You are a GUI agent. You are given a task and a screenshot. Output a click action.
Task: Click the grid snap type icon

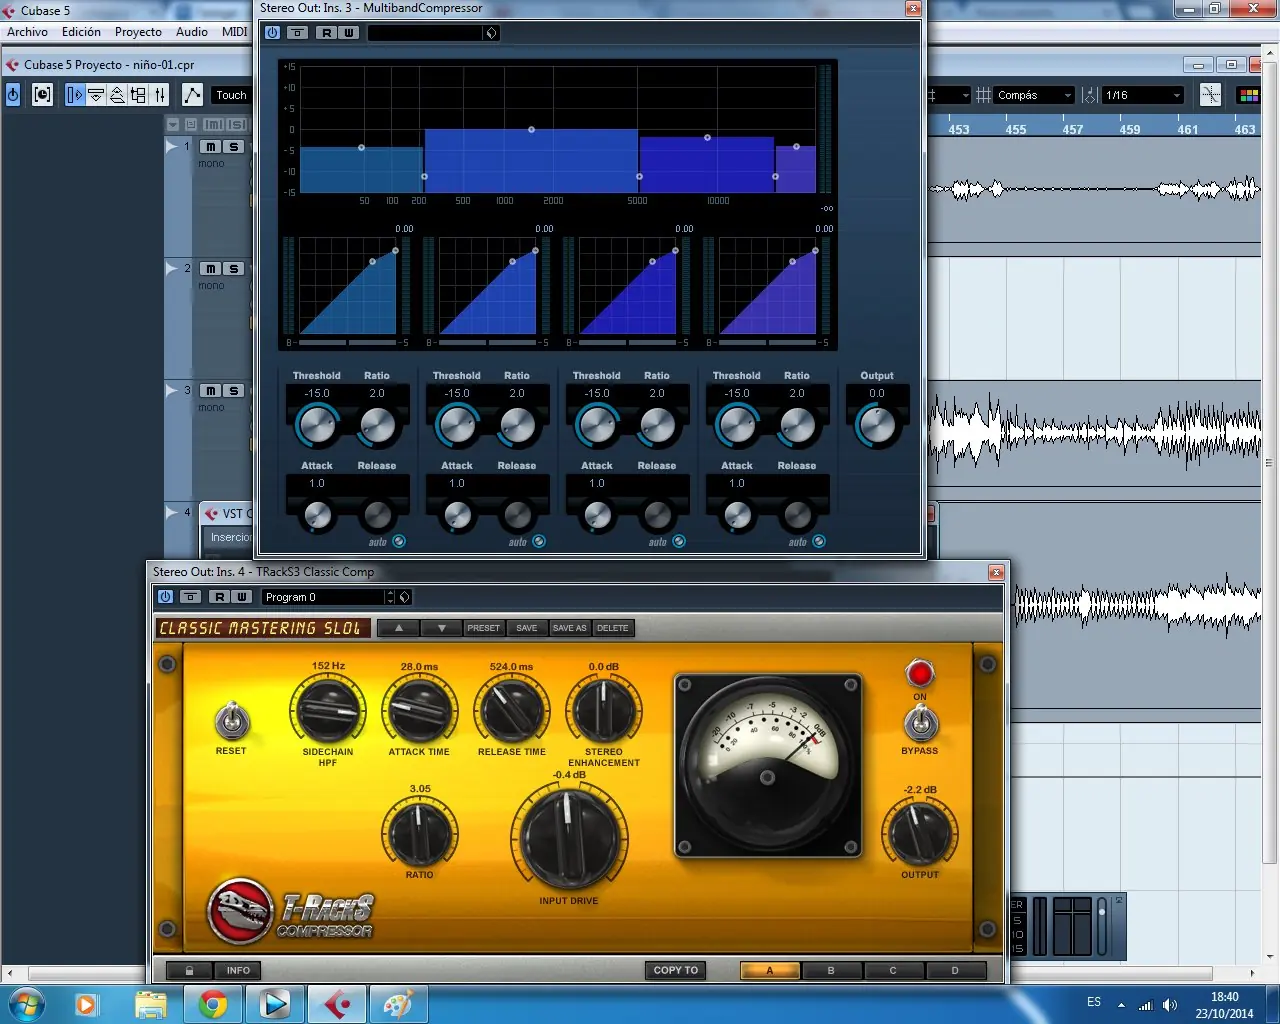point(984,95)
